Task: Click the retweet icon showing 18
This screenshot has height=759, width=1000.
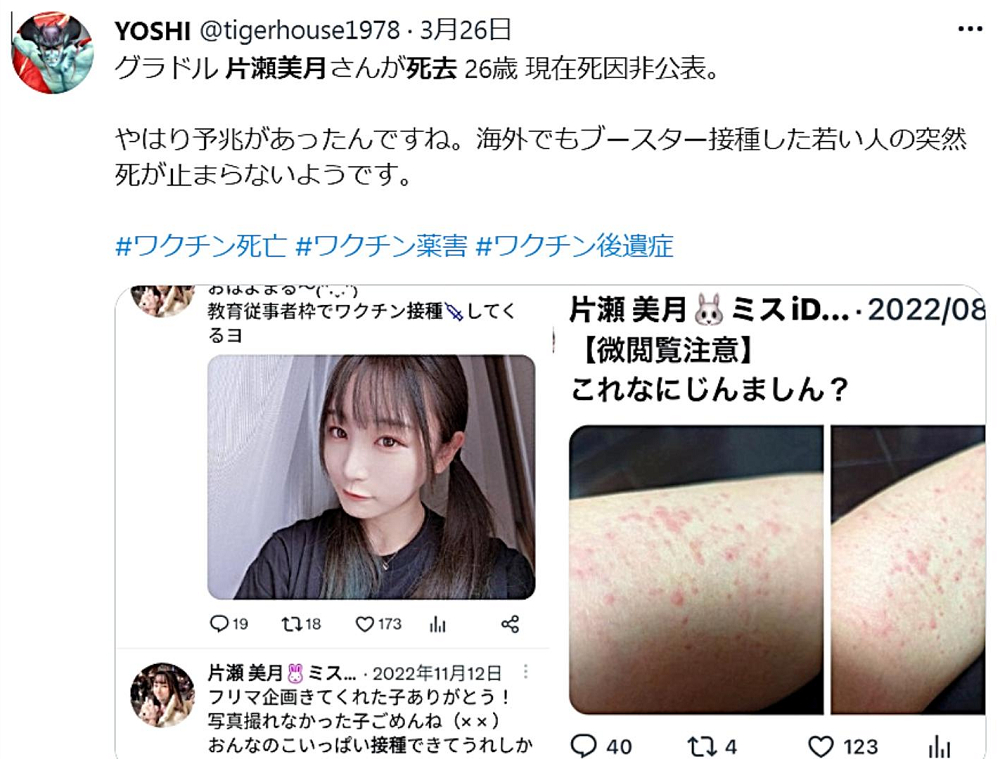Action: [x=292, y=624]
